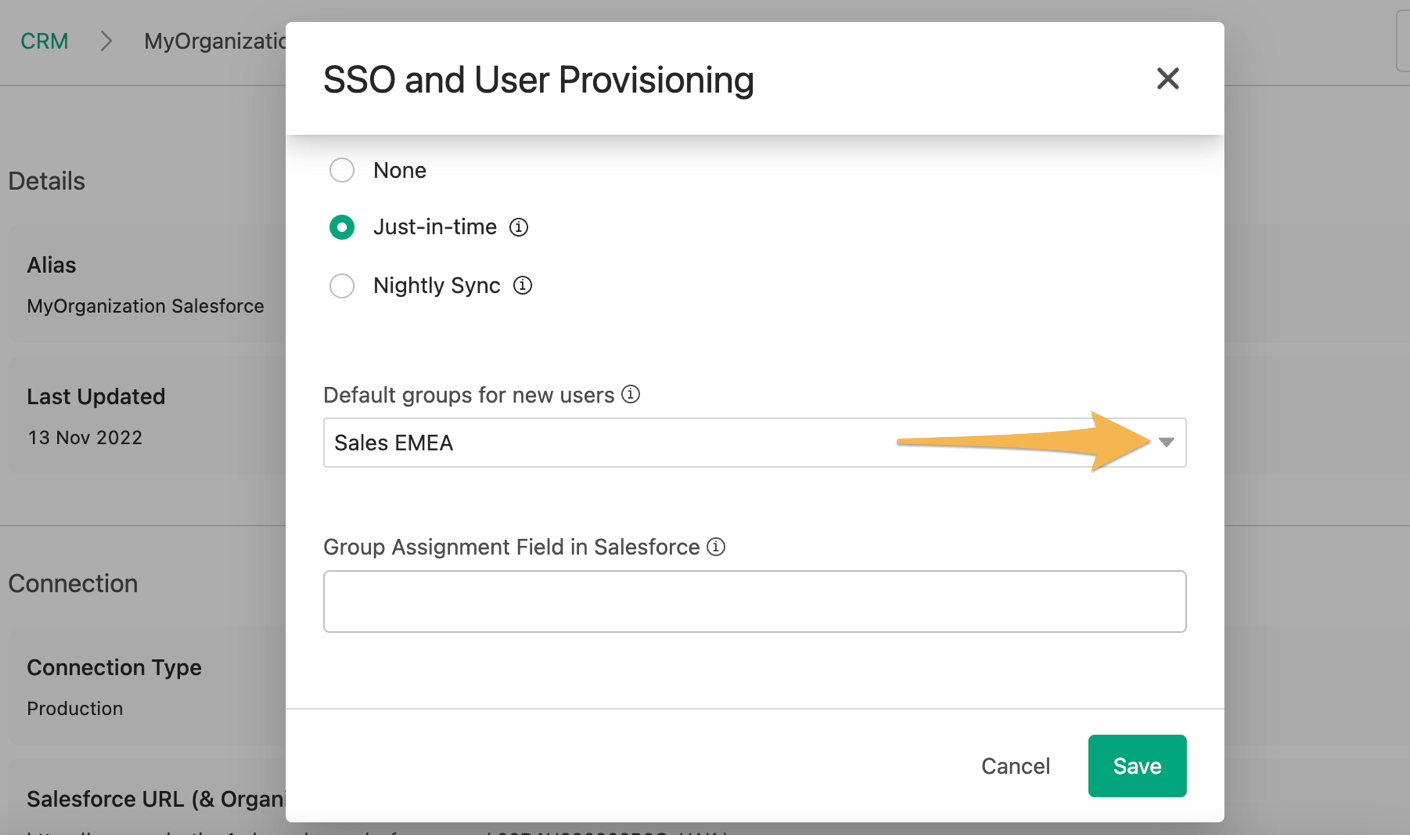Click the Cancel button
The width and height of the screenshot is (1410, 835).
point(1015,766)
